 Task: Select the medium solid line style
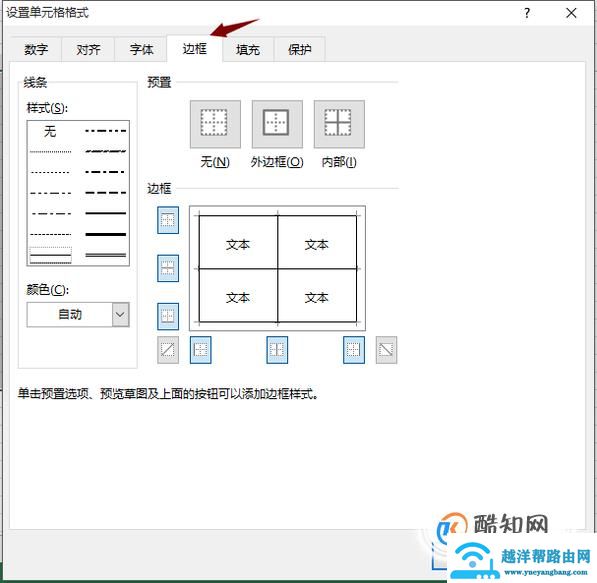click(x=105, y=213)
